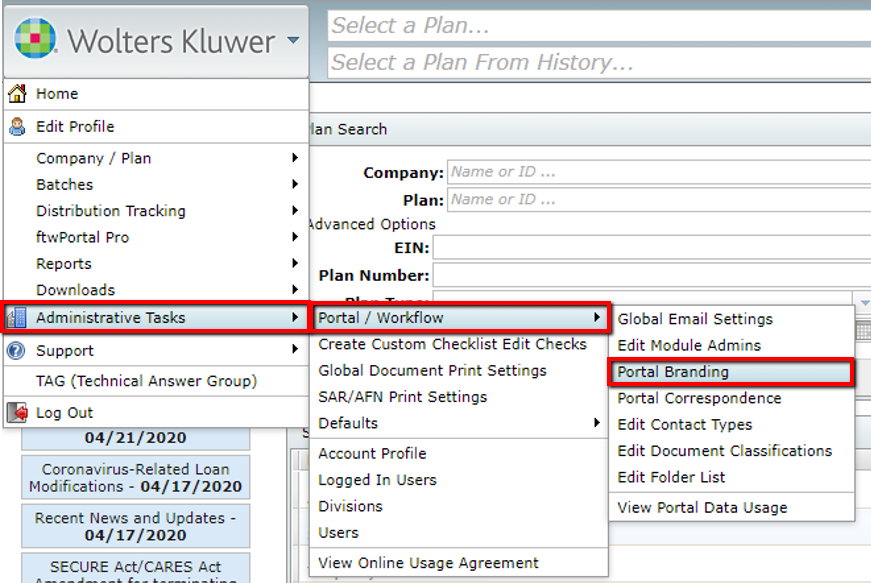Choose the Batches menu entry
This screenshot has width=871, height=583.
pos(156,184)
